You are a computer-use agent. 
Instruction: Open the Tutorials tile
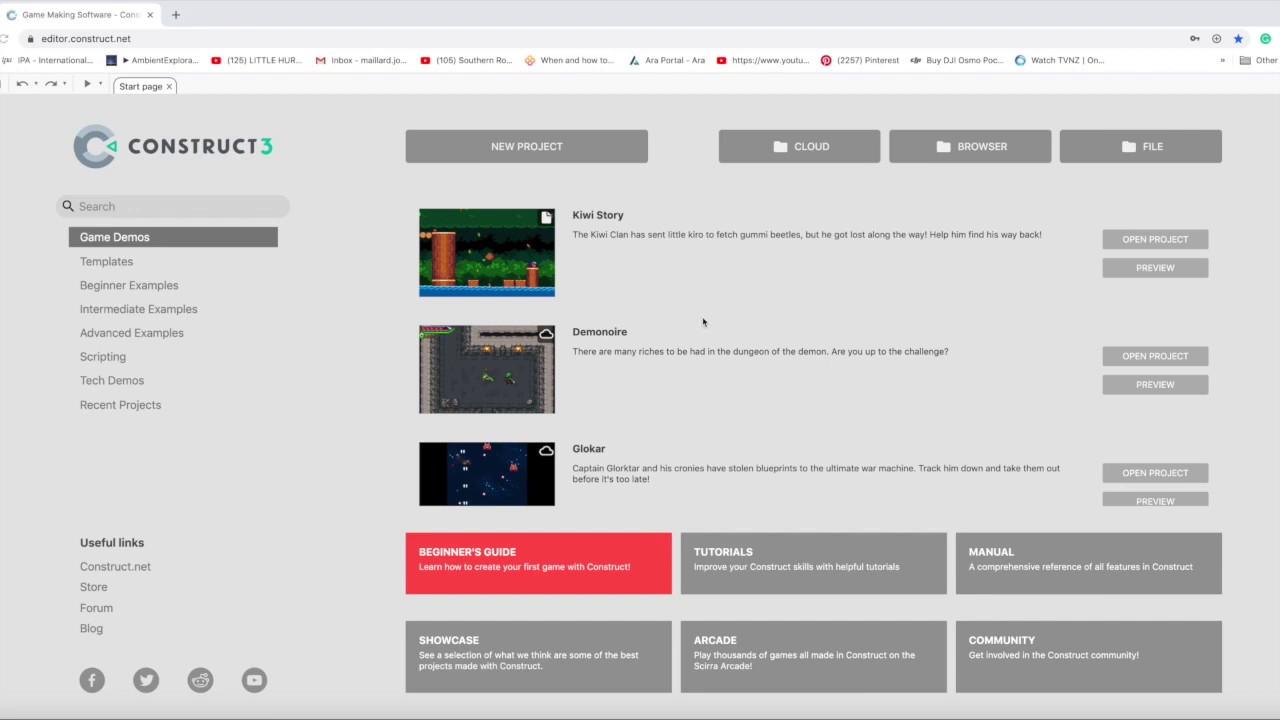[x=814, y=563]
